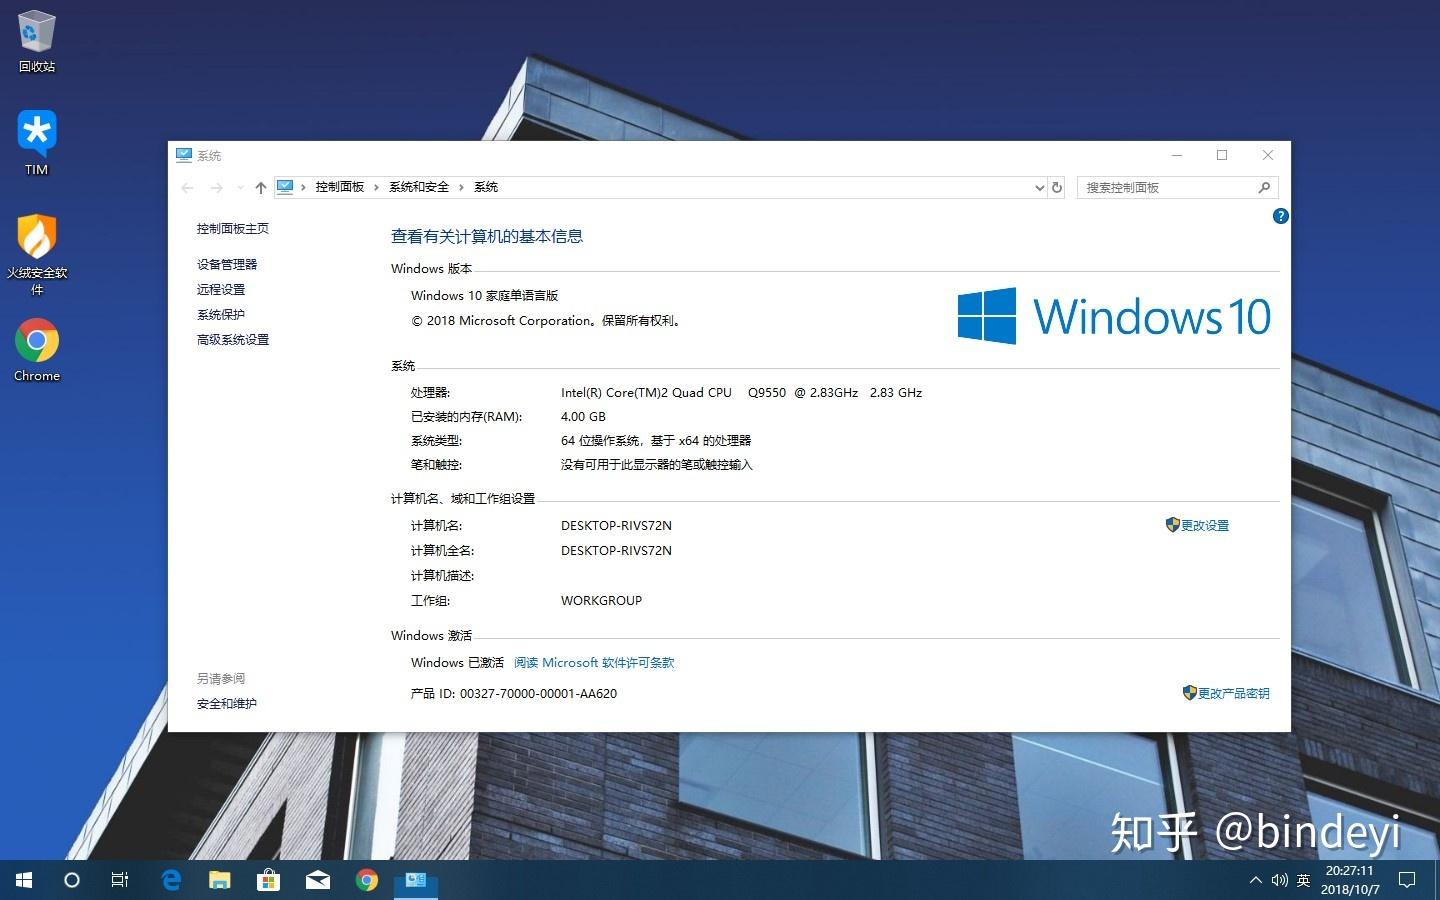This screenshot has width=1440, height=900.
Task: Go back in the System window
Action: [x=187, y=187]
